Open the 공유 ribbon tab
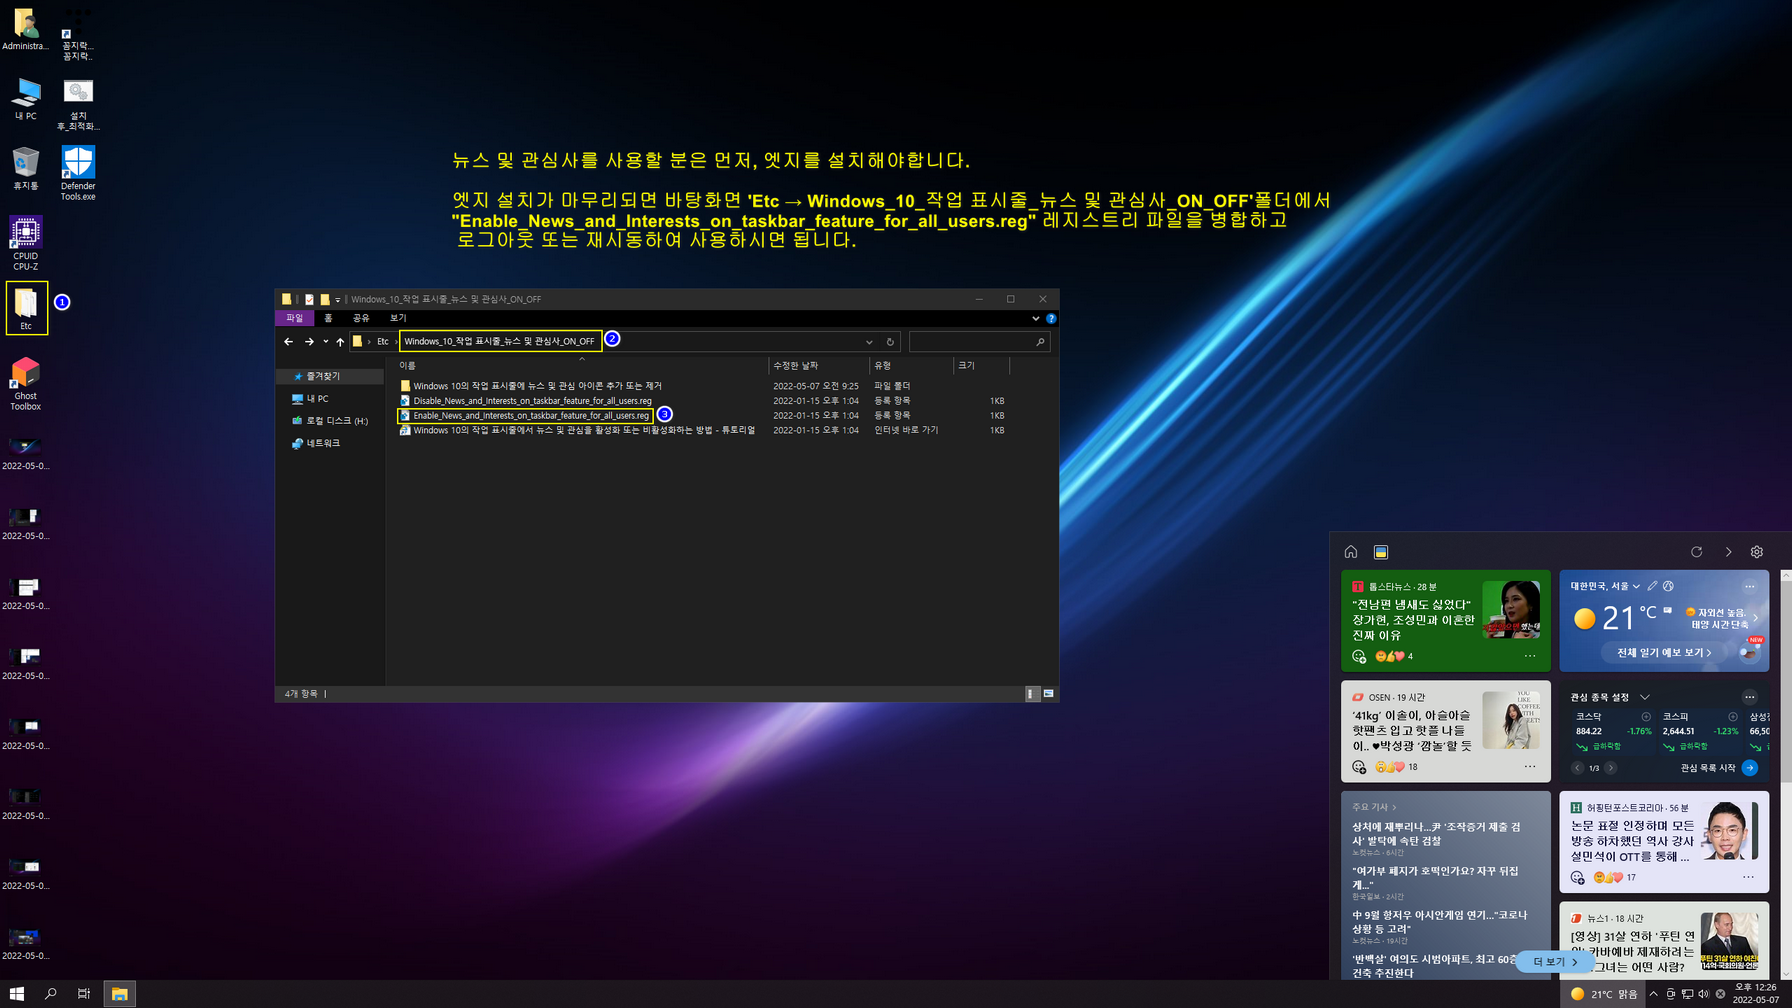The image size is (1792, 1008). (361, 318)
